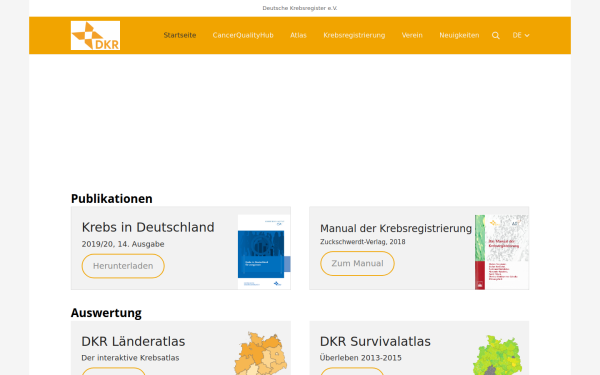Go to Startseite menu item
This screenshot has height=375, width=600.
[x=180, y=35]
